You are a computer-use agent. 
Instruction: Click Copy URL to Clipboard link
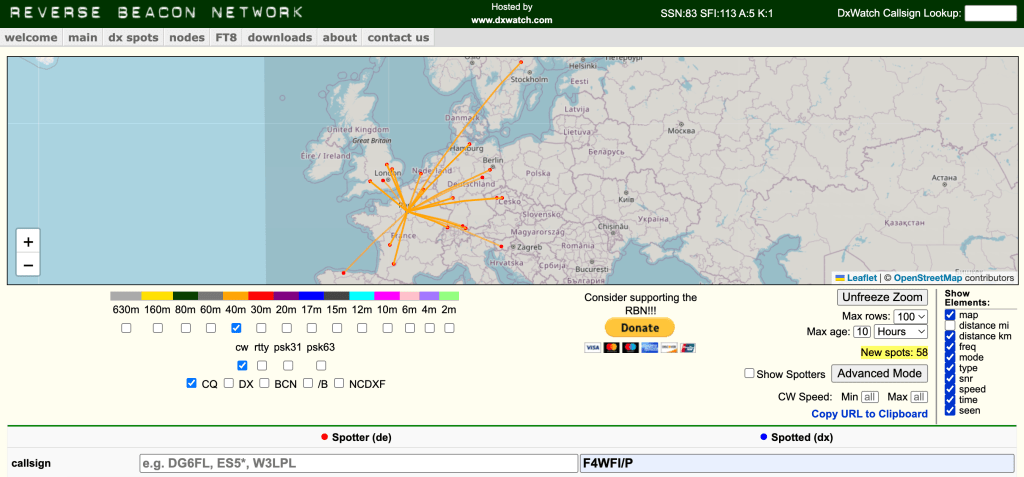point(869,414)
